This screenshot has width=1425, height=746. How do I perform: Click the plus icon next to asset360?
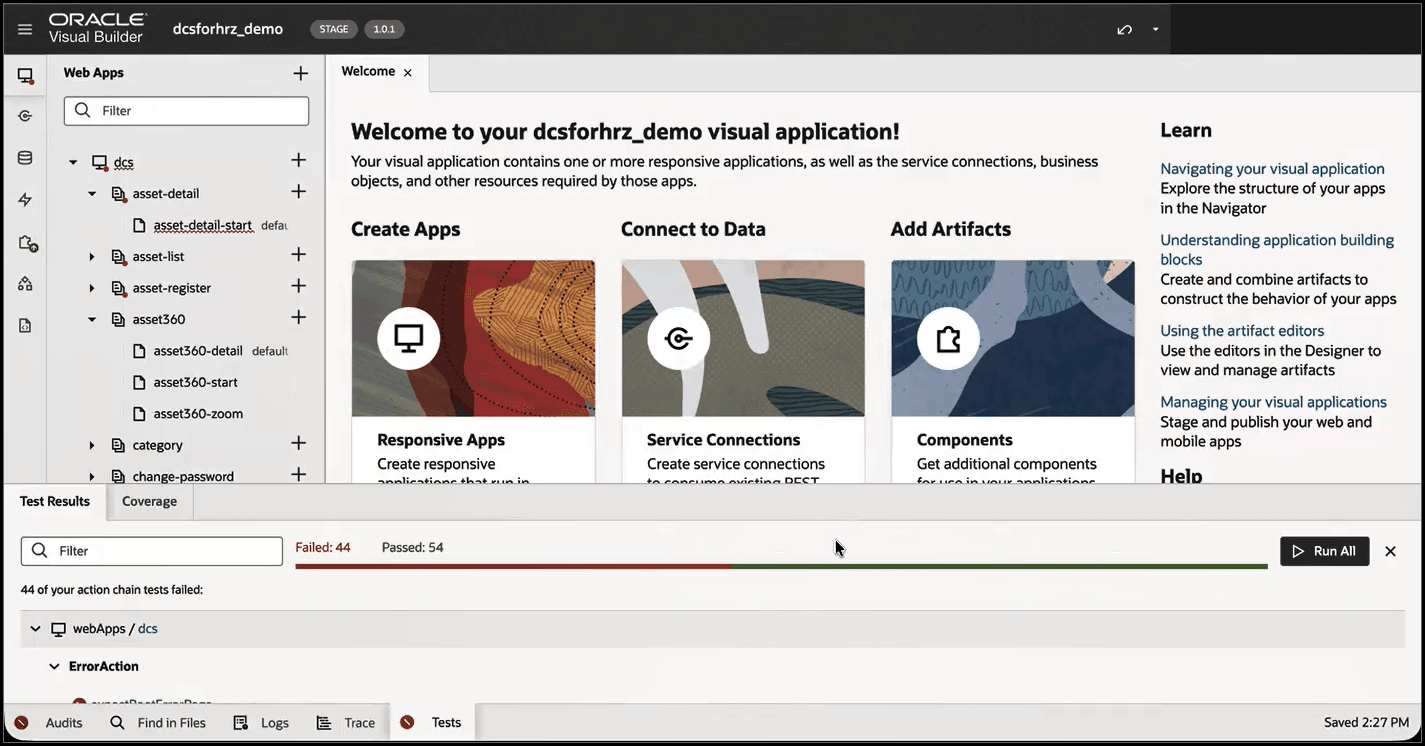point(298,318)
